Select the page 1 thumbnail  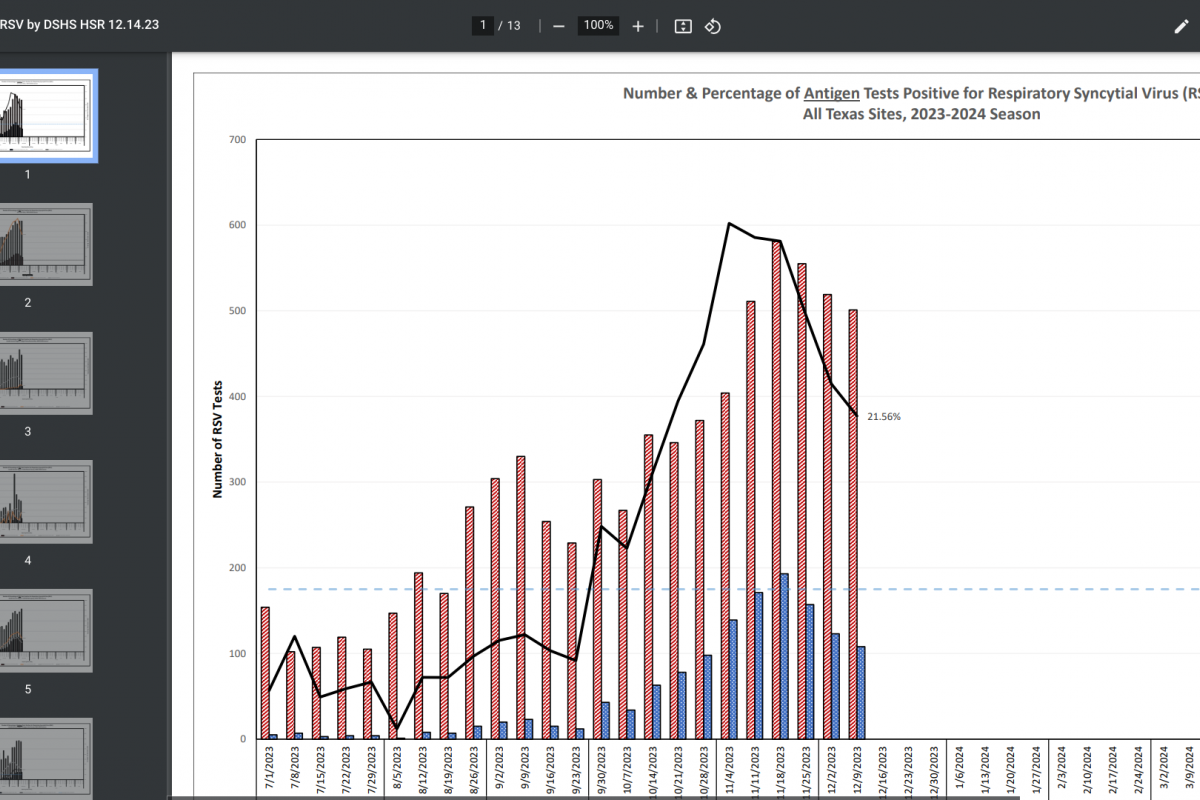coord(47,115)
